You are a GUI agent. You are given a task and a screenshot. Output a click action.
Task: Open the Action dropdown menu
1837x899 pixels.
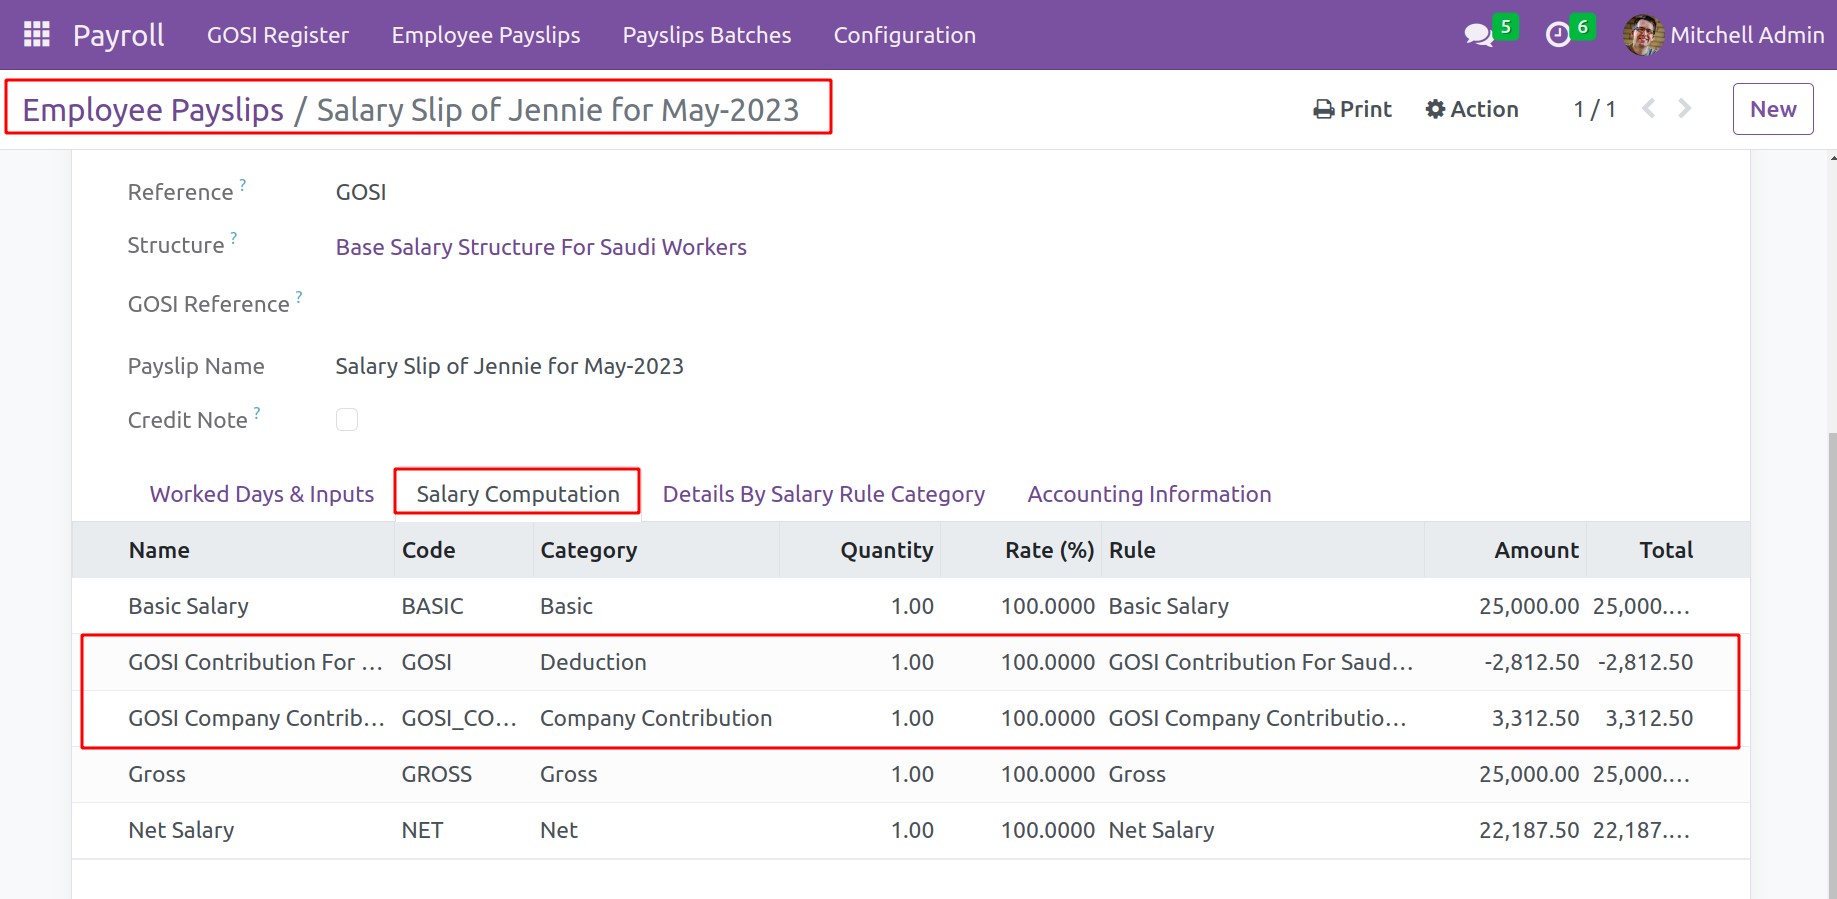pyautogui.click(x=1472, y=109)
